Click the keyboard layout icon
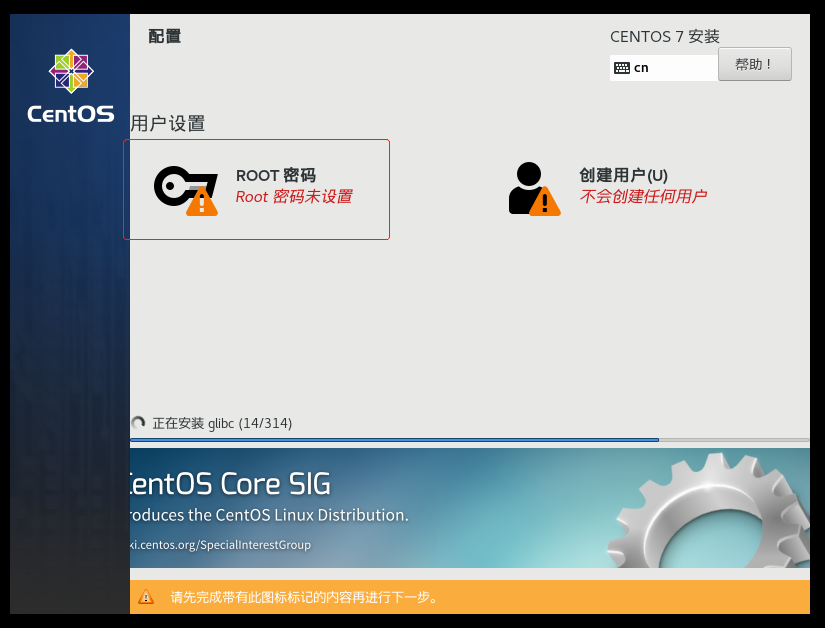This screenshot has height=628, width=825. click(622, 68)
